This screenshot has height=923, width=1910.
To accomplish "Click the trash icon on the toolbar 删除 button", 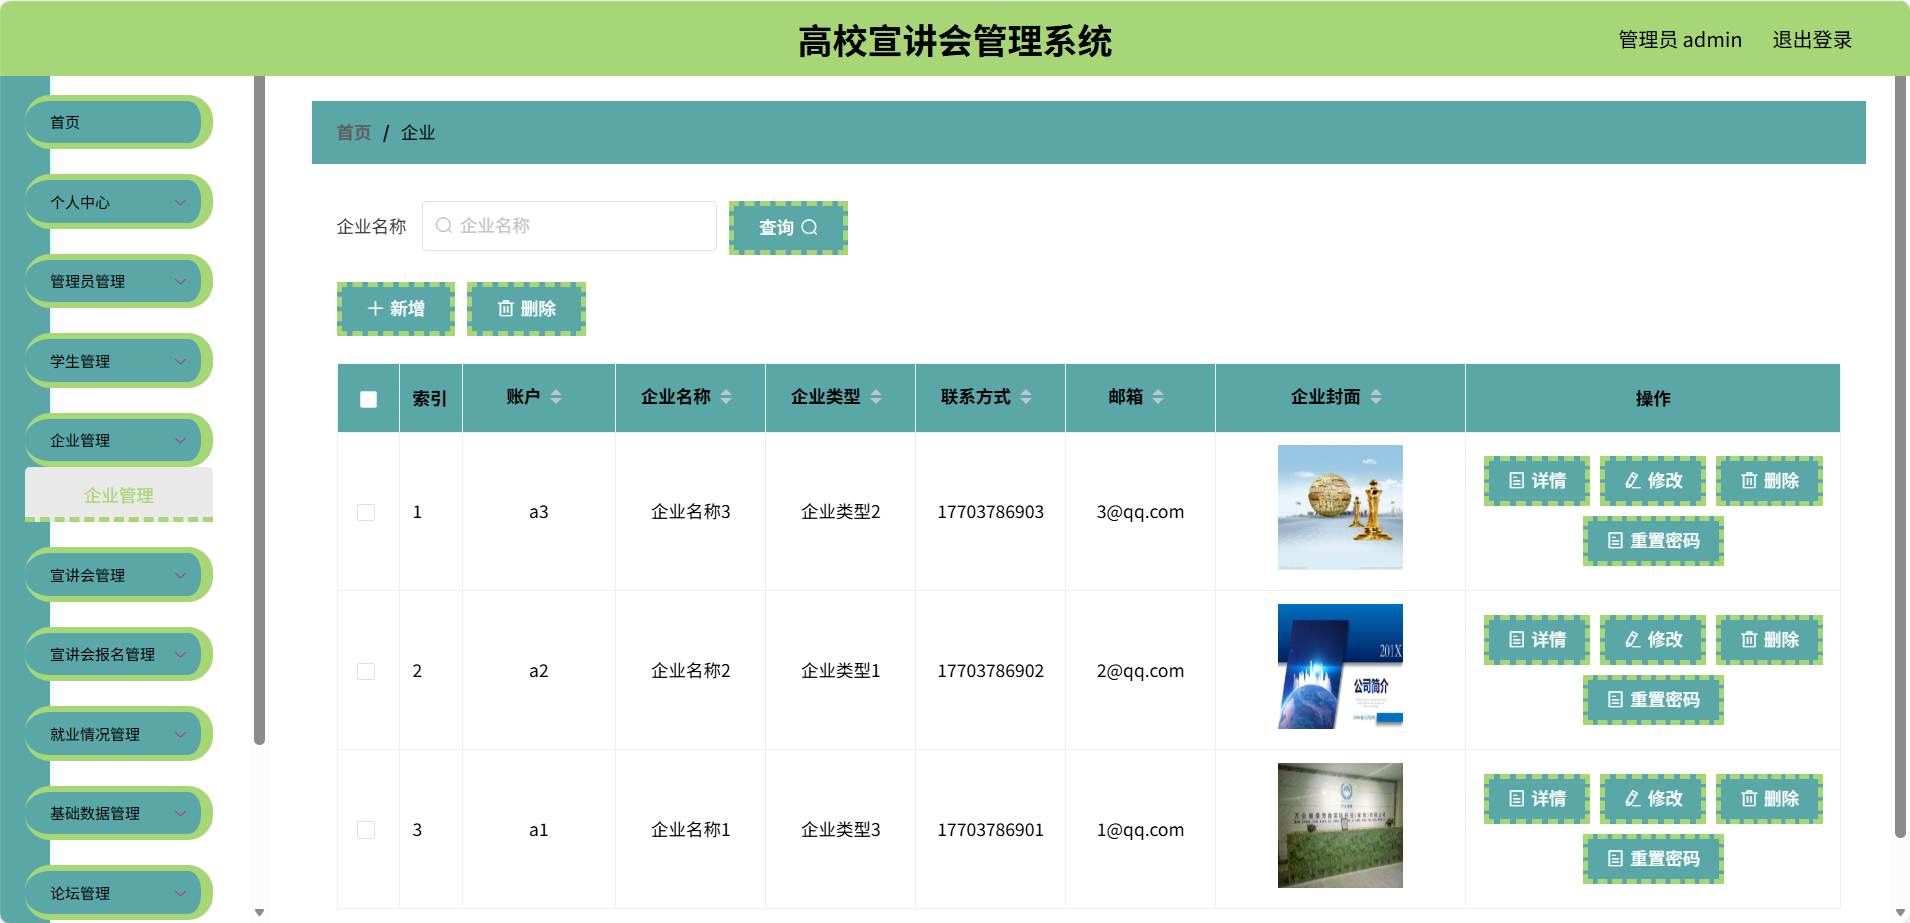I will pos(506,309).
